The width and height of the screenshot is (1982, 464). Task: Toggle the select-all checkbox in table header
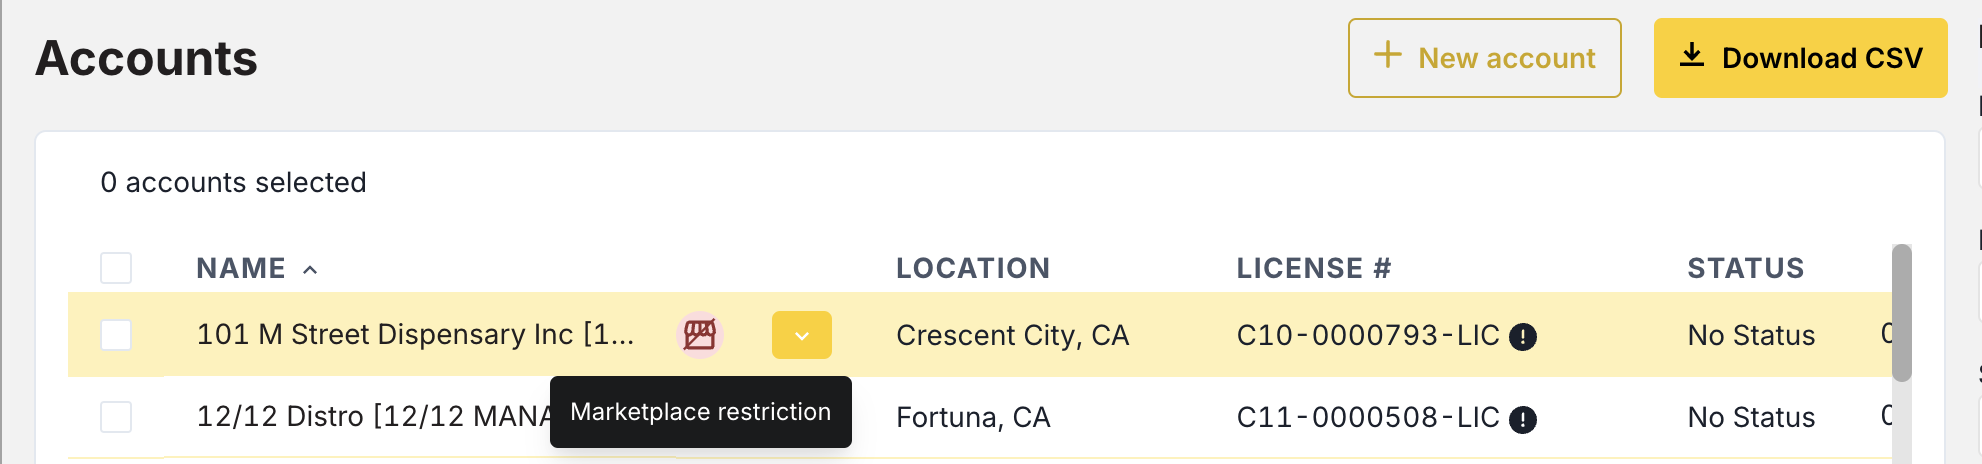pos(116,268)
